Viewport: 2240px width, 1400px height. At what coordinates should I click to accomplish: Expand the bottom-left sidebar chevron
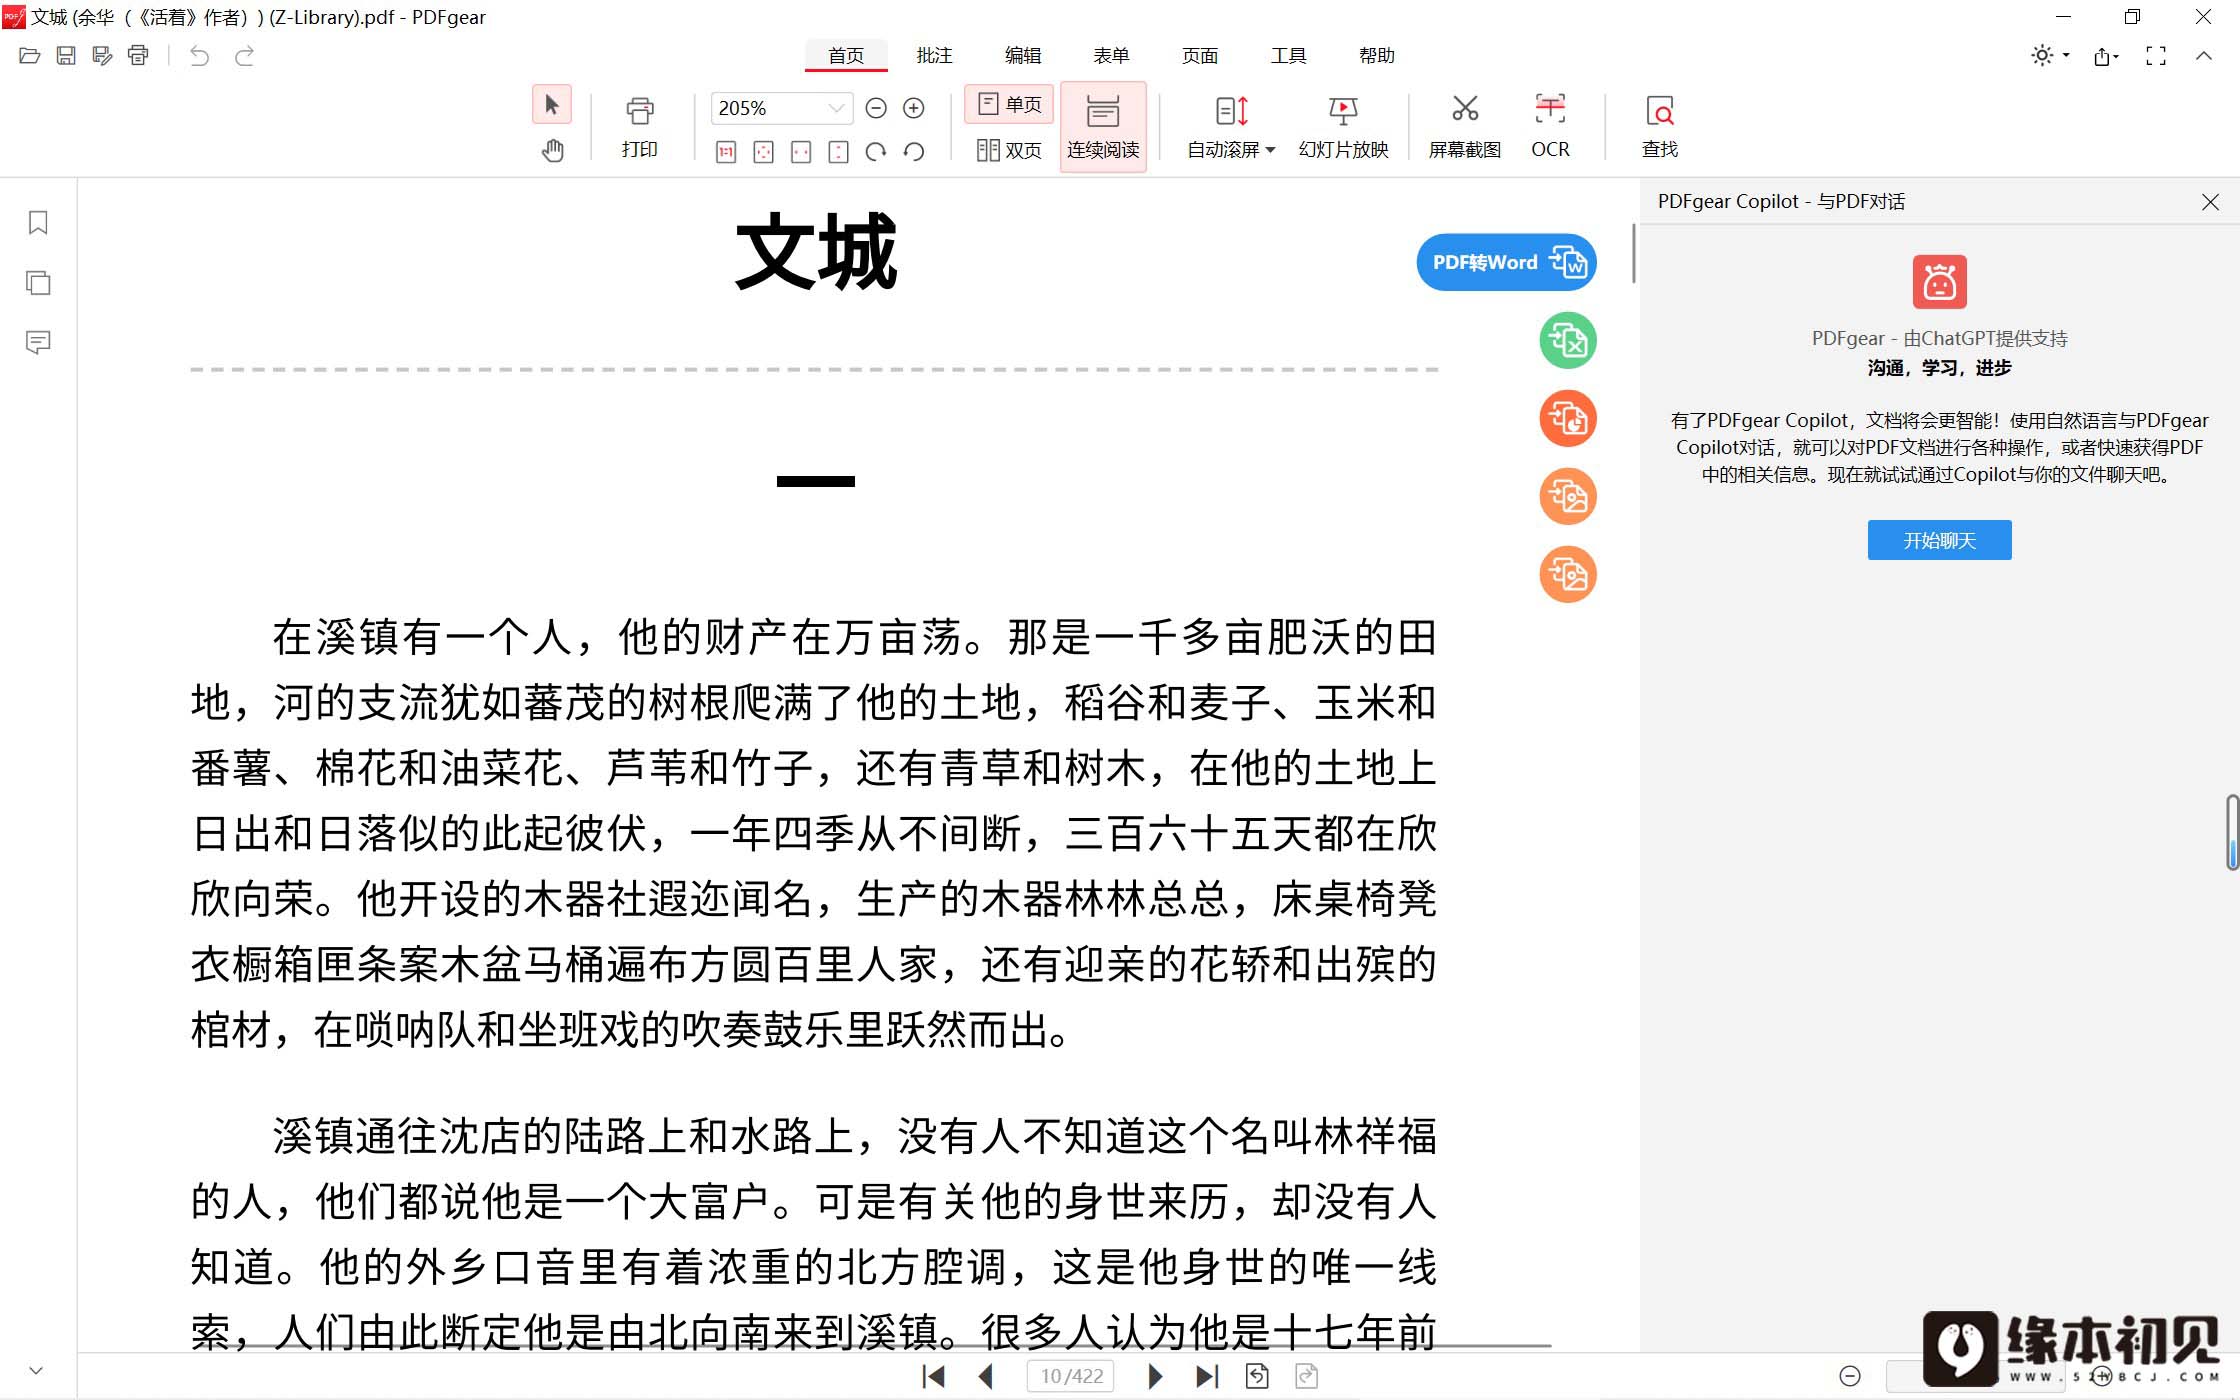[x=36, y=1371]
